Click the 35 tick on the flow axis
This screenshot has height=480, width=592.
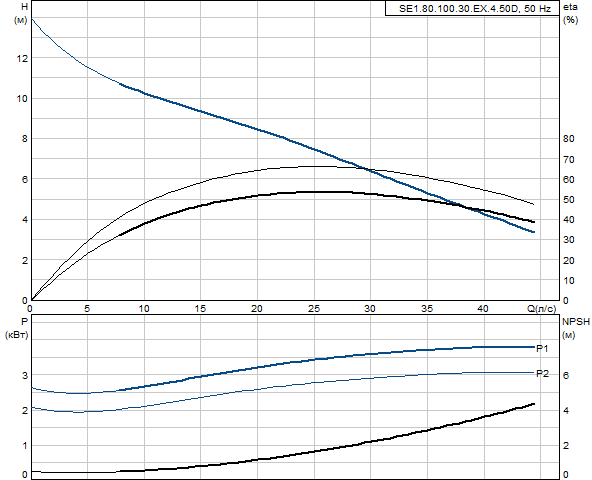(x=427, y=309)
